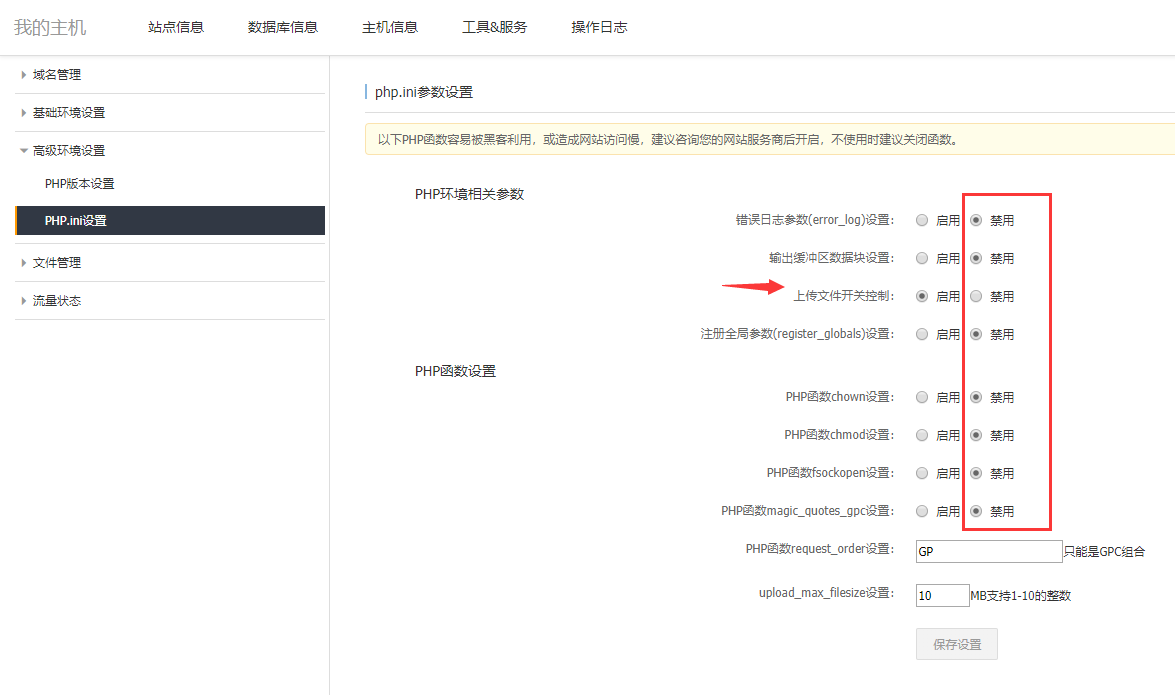Open the 数据库信息 menu
The image size is (1175, 695).
pos(284,27)
